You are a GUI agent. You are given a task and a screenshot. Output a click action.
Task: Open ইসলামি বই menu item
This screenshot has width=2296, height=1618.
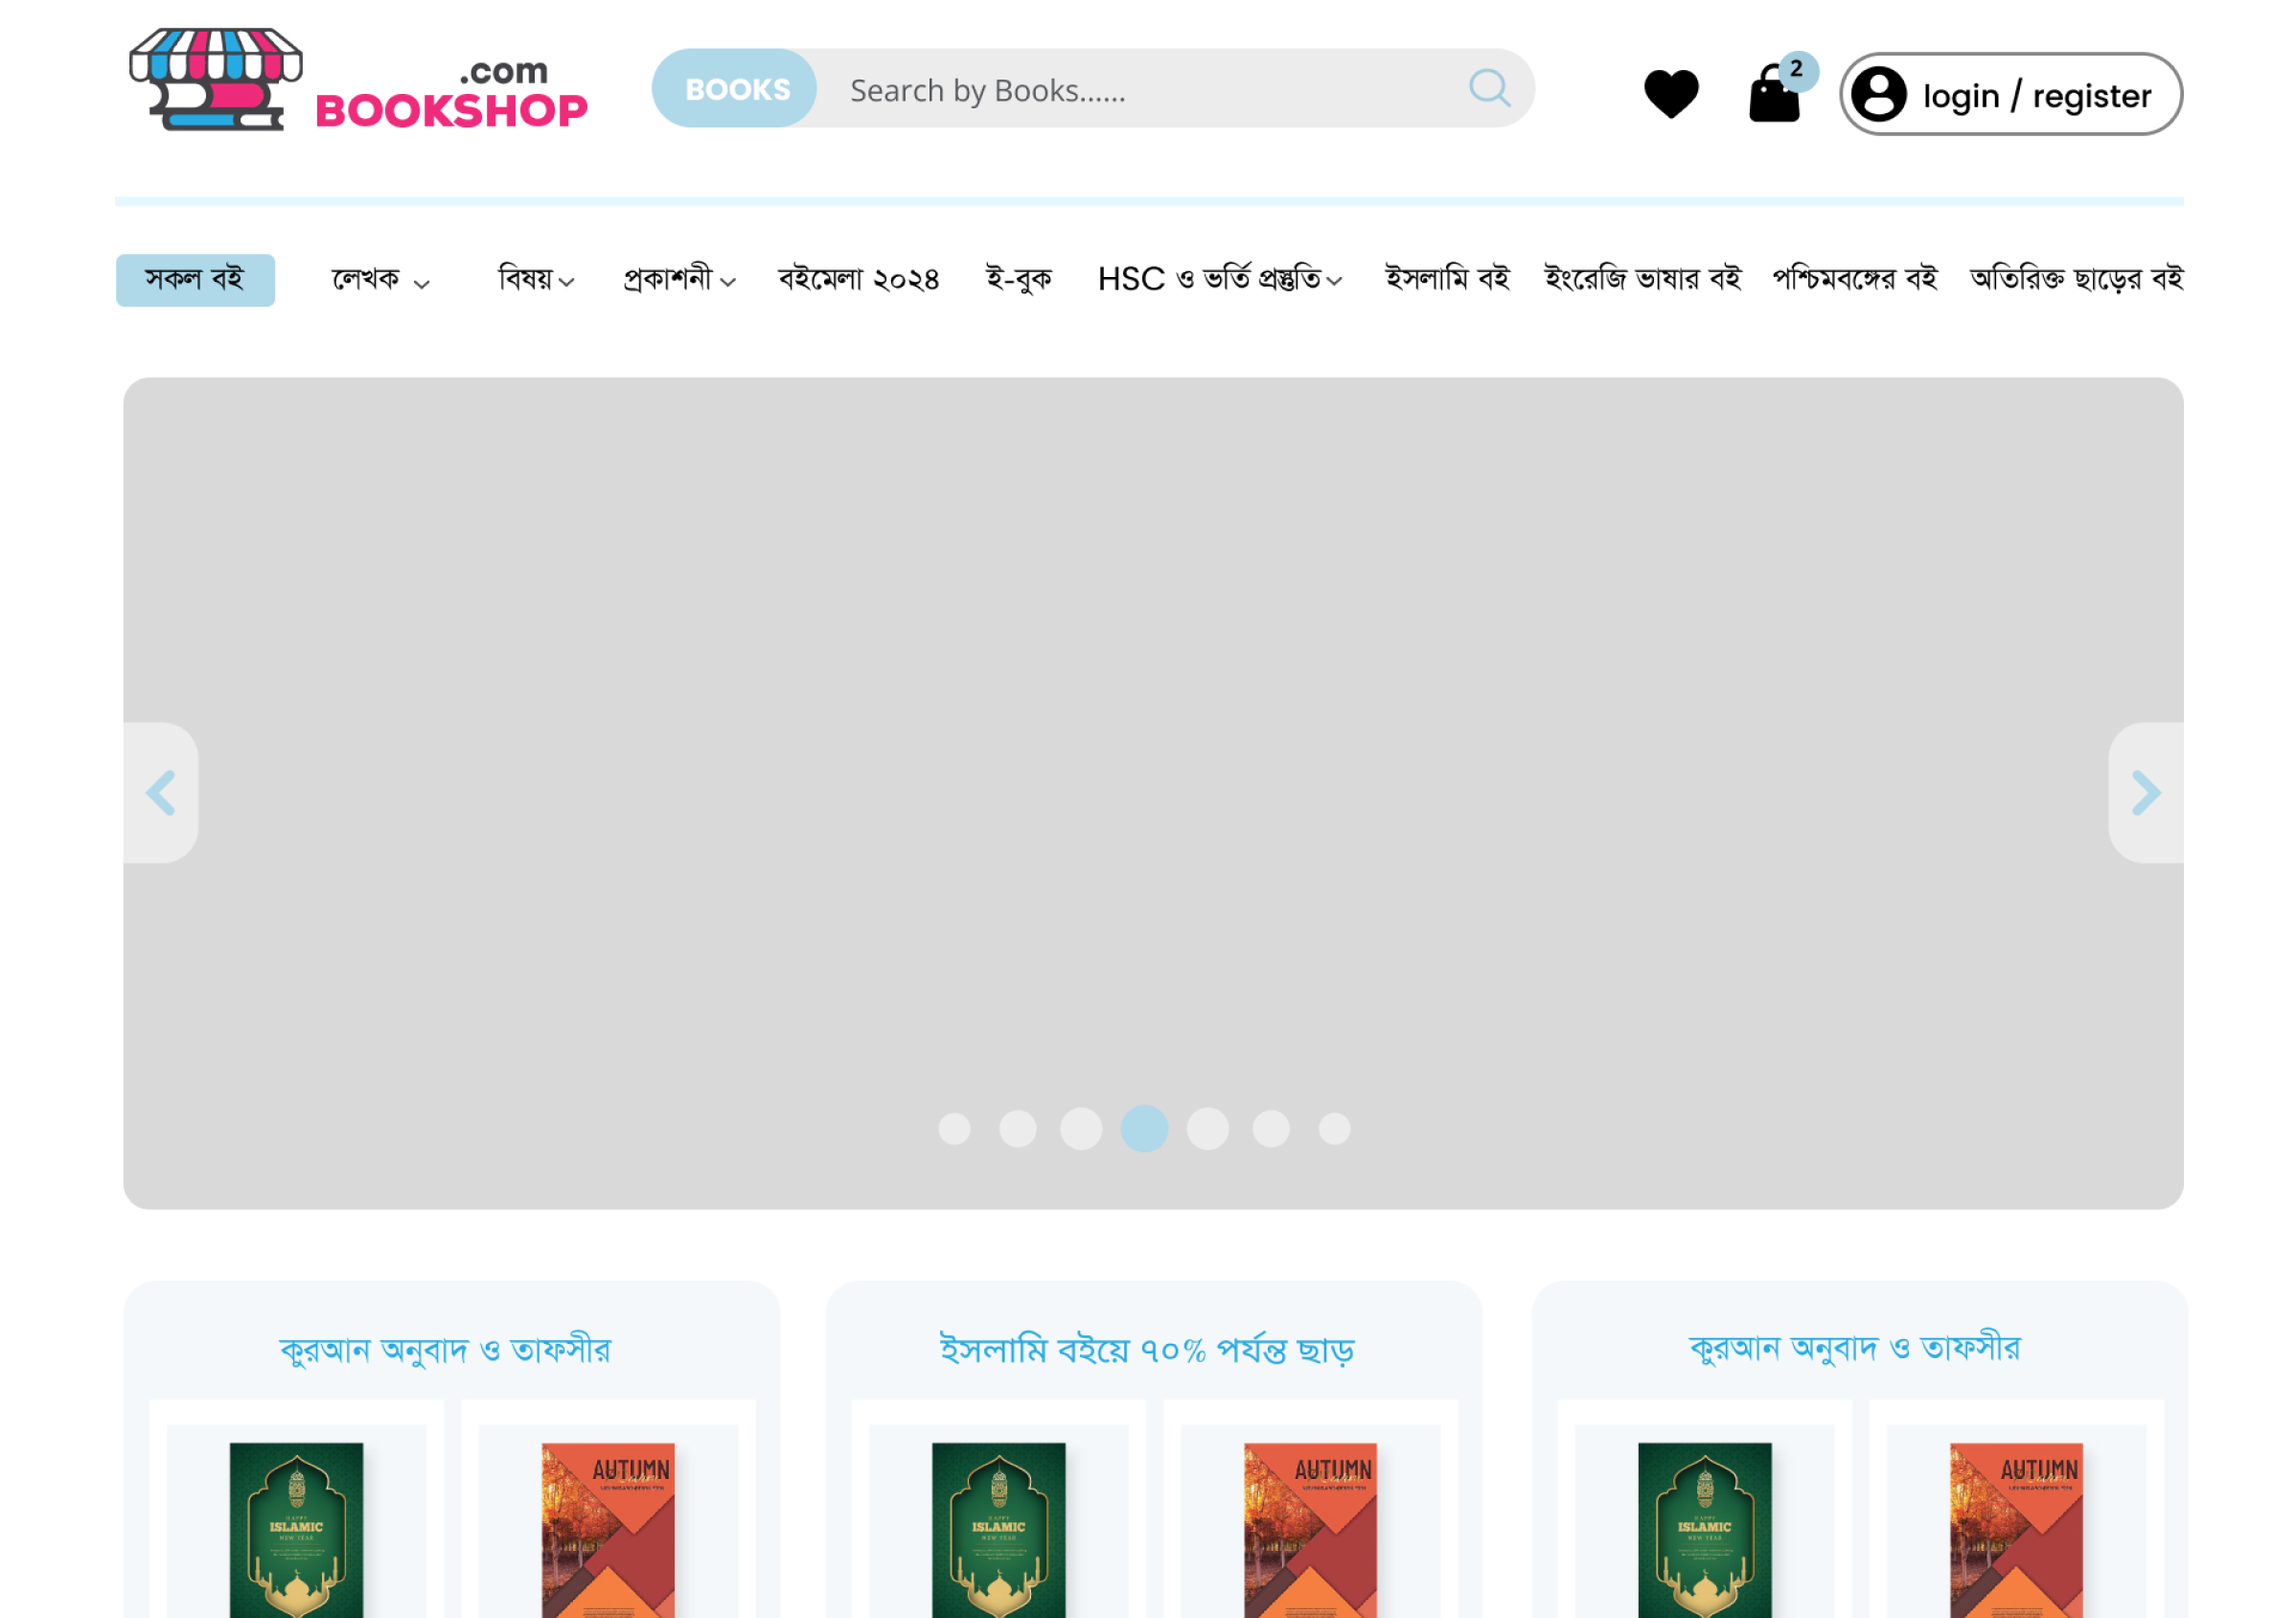(x=1446, y=279)
